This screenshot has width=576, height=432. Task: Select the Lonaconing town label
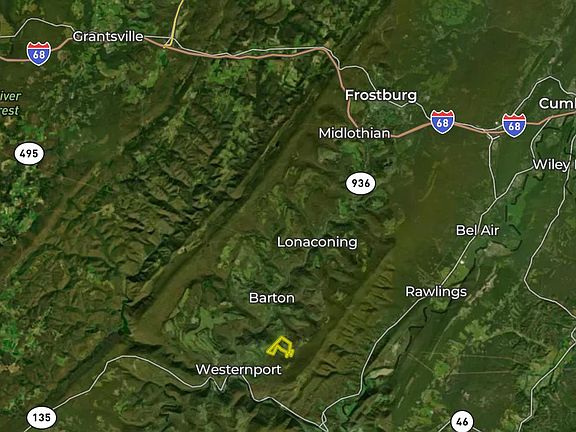click(x=317, y=242)
